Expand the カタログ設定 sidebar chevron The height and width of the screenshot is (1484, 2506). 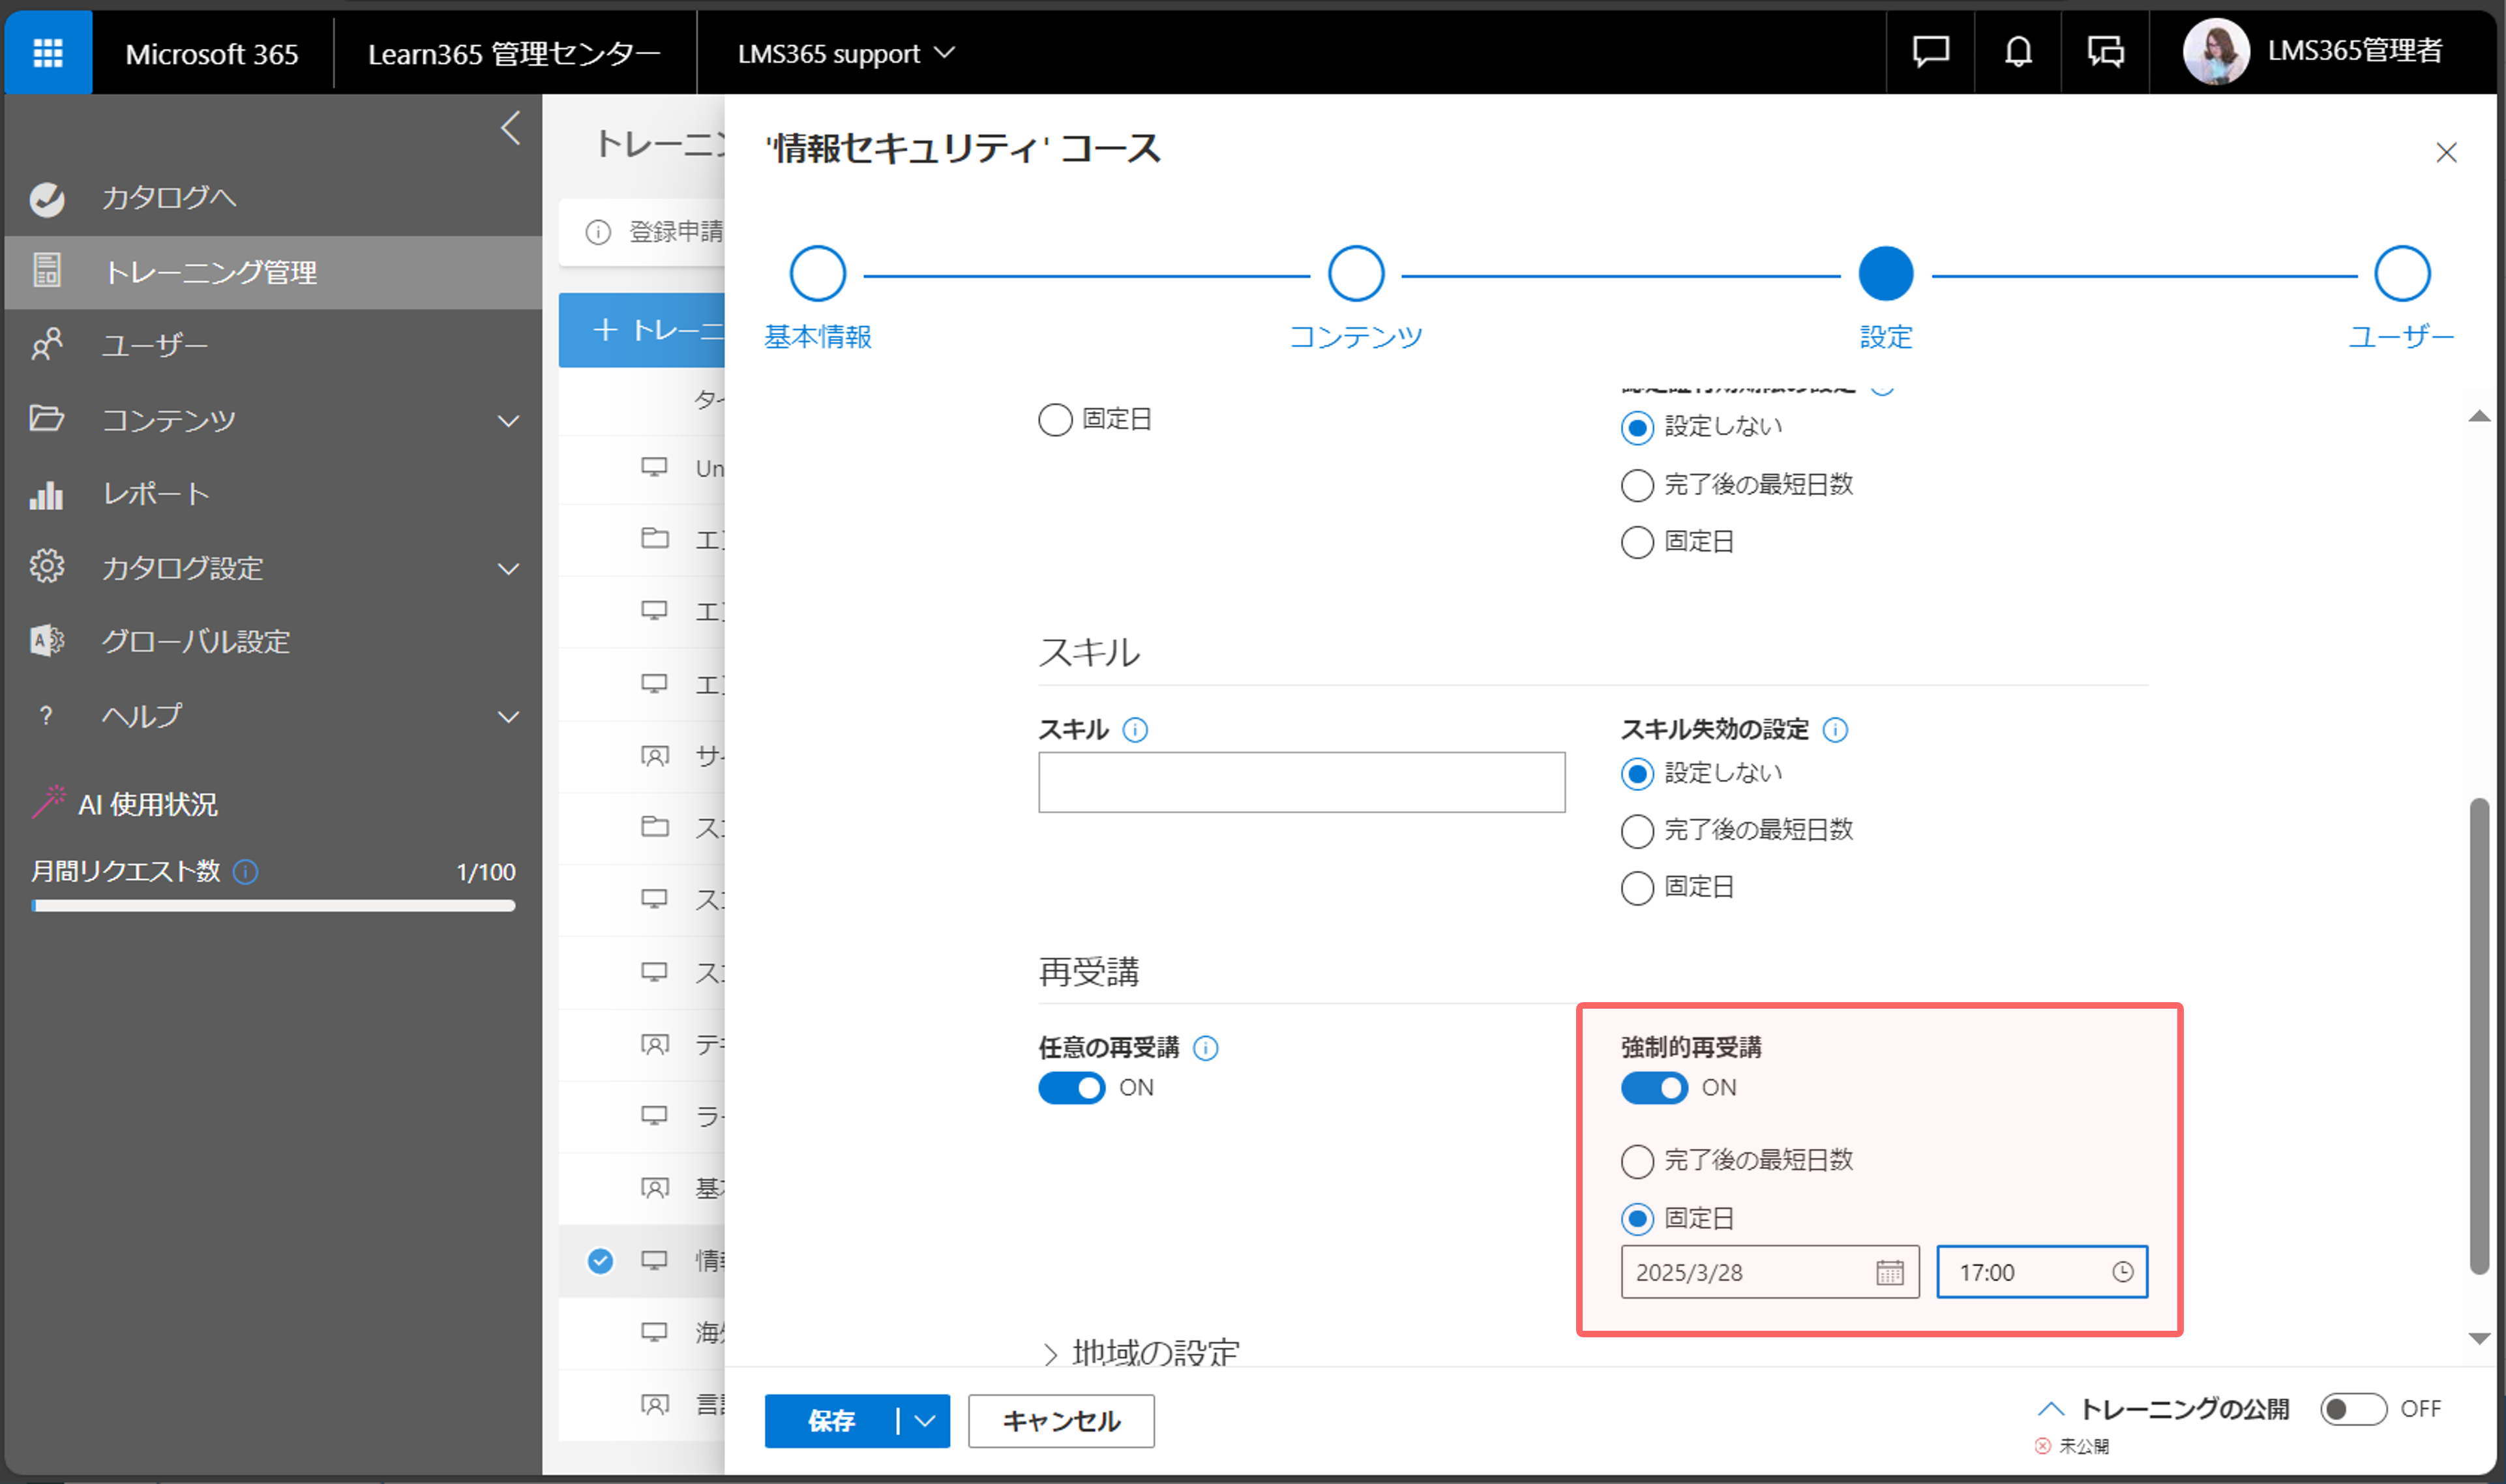pyautogui.click(x=509, y=569)
